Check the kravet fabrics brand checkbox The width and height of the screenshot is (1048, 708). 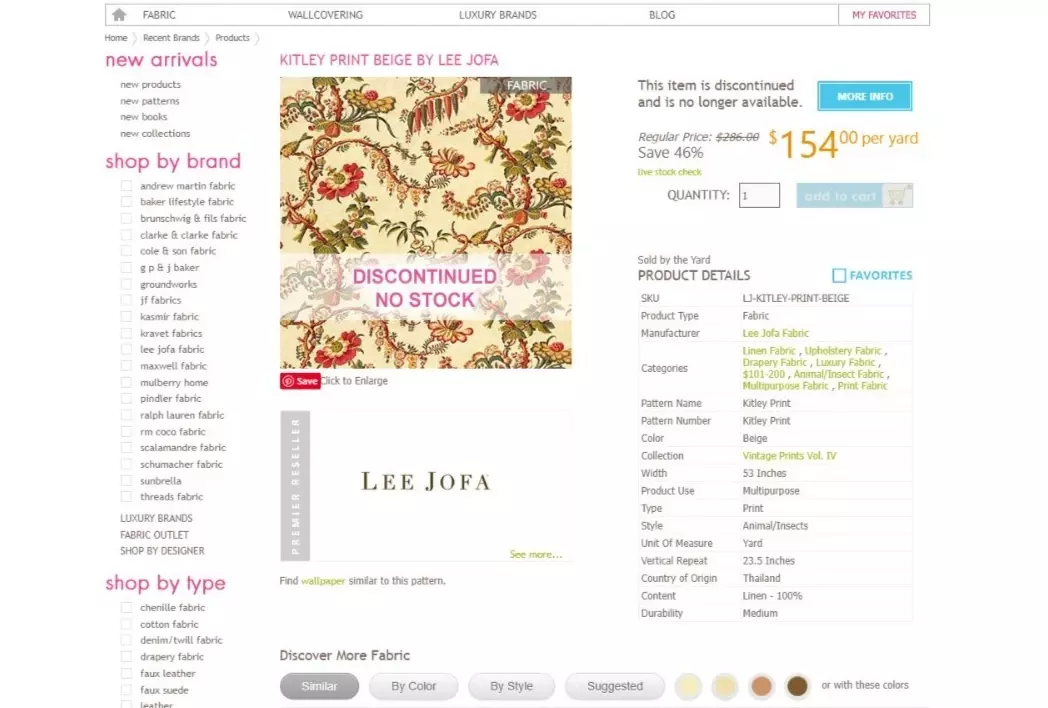126,333
